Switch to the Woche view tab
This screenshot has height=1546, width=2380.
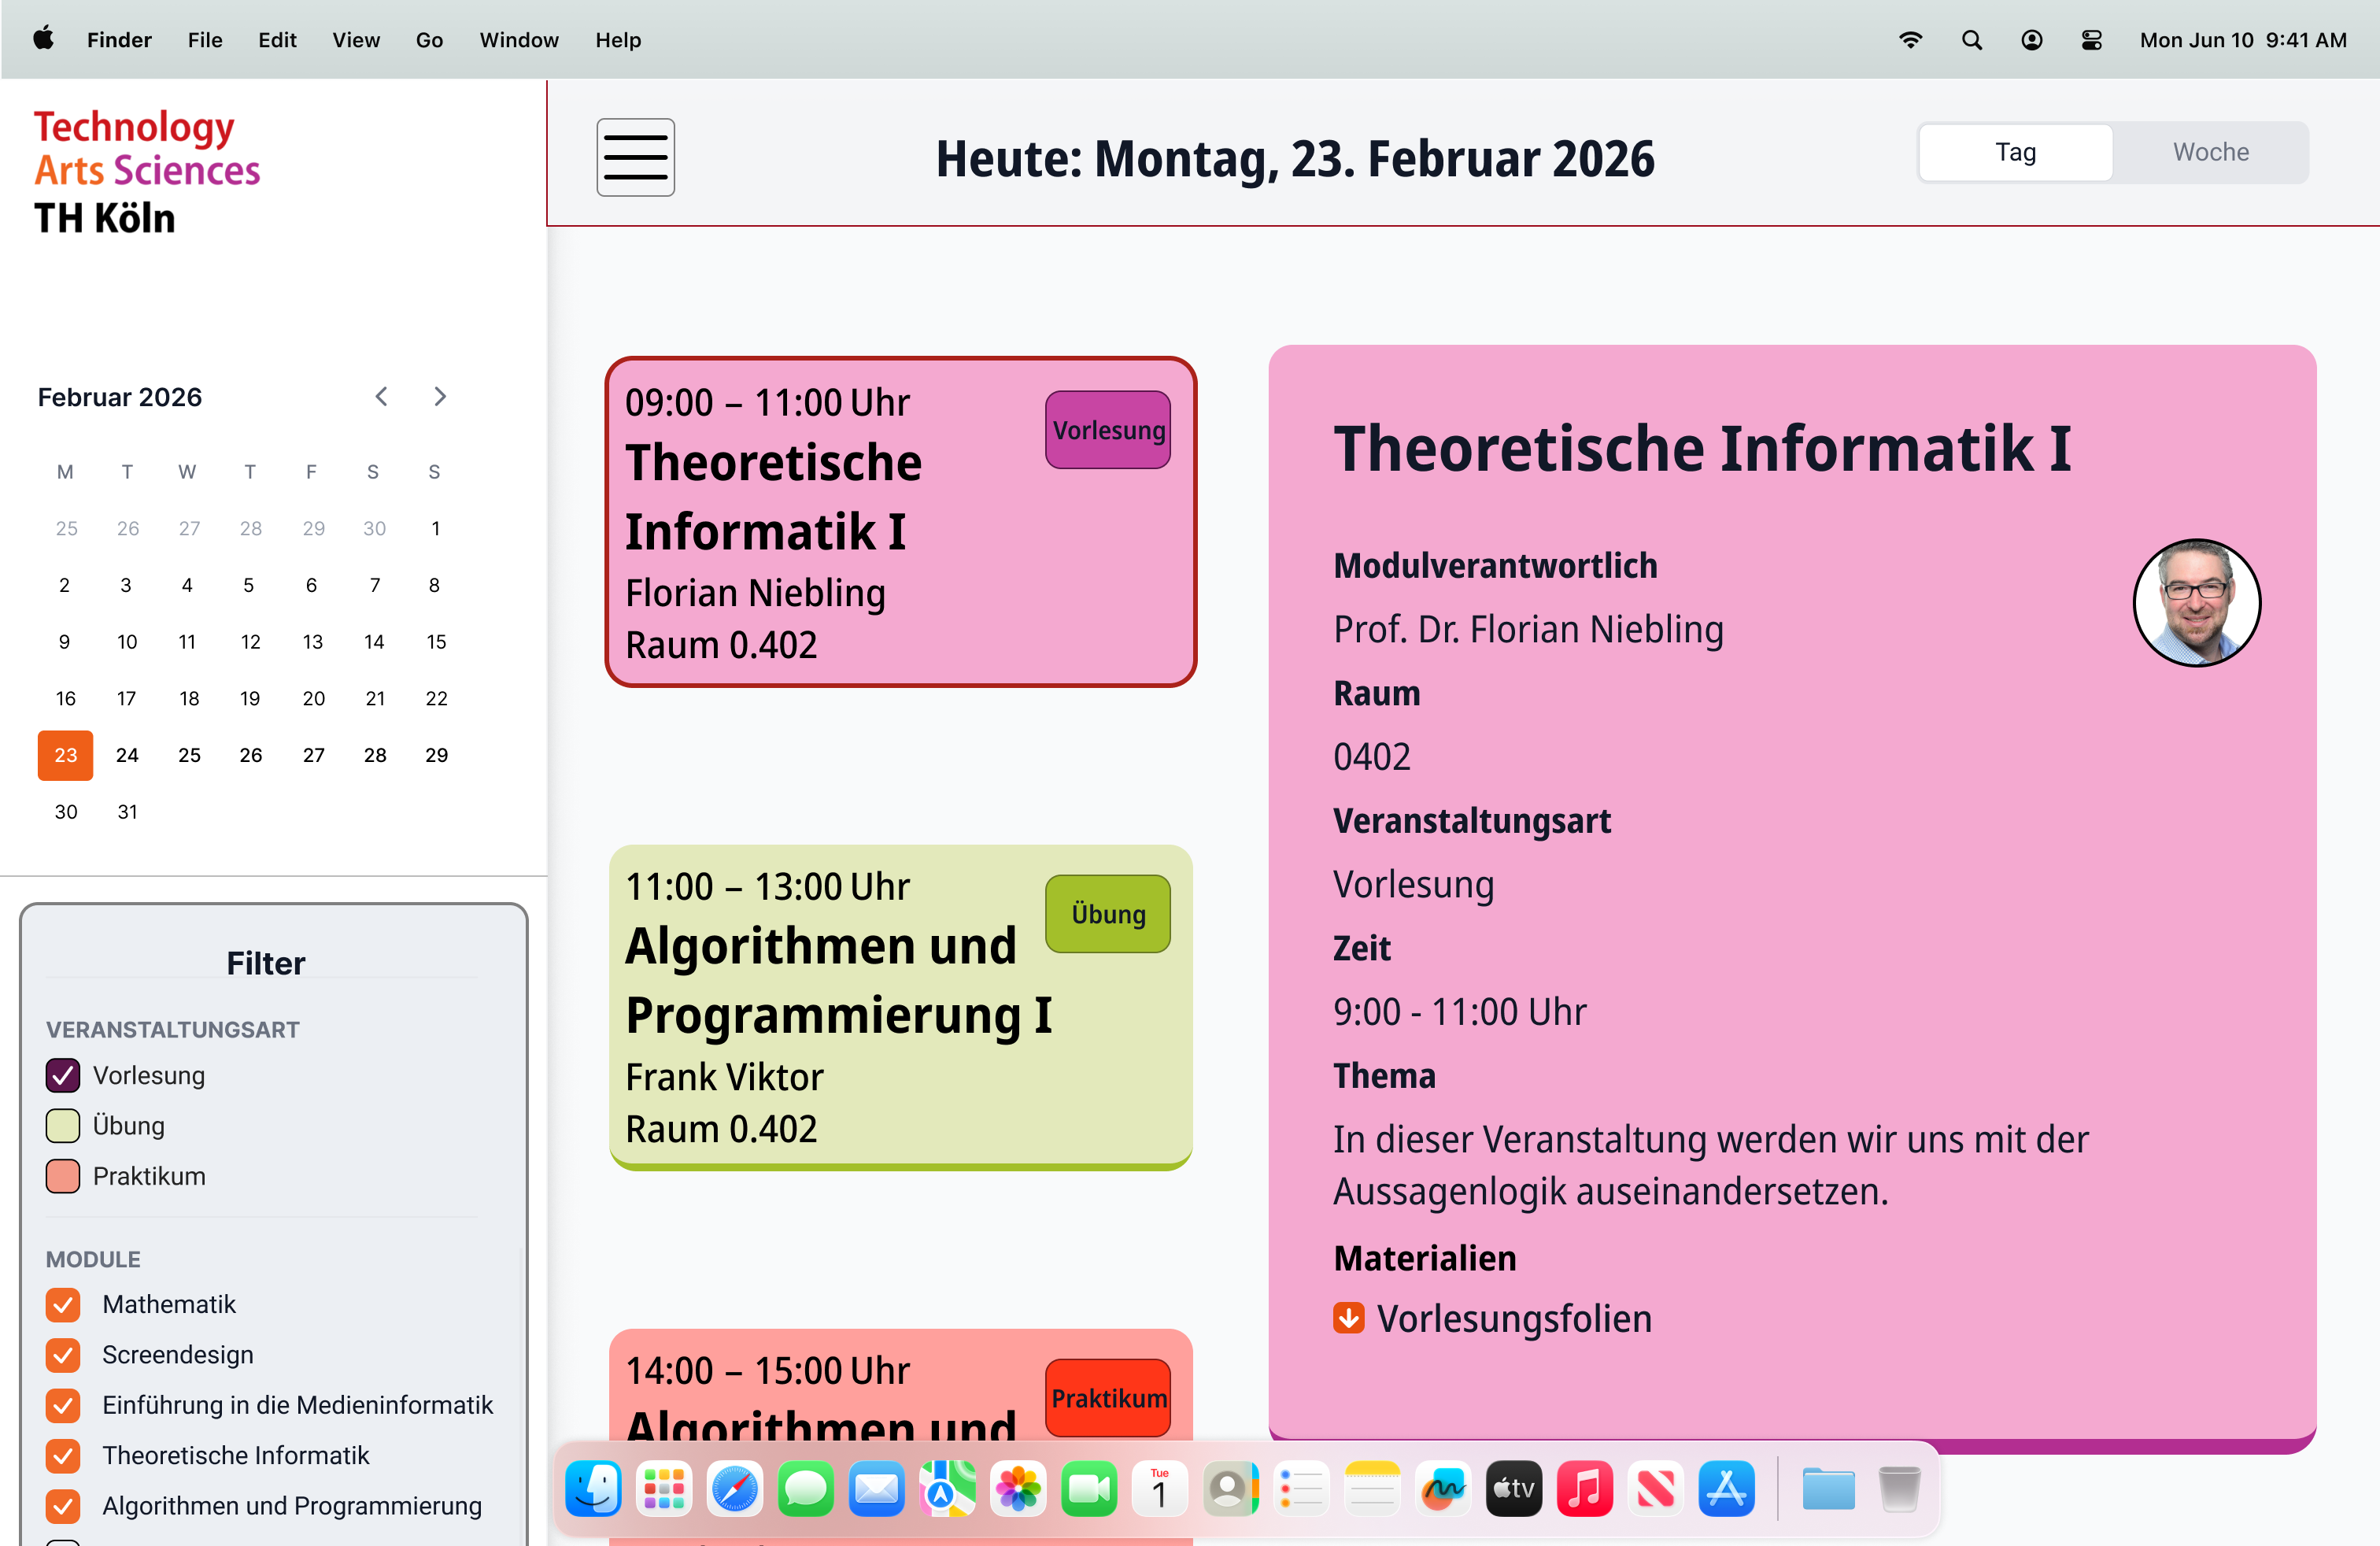pyautogui.click(x=2210, y=152)
